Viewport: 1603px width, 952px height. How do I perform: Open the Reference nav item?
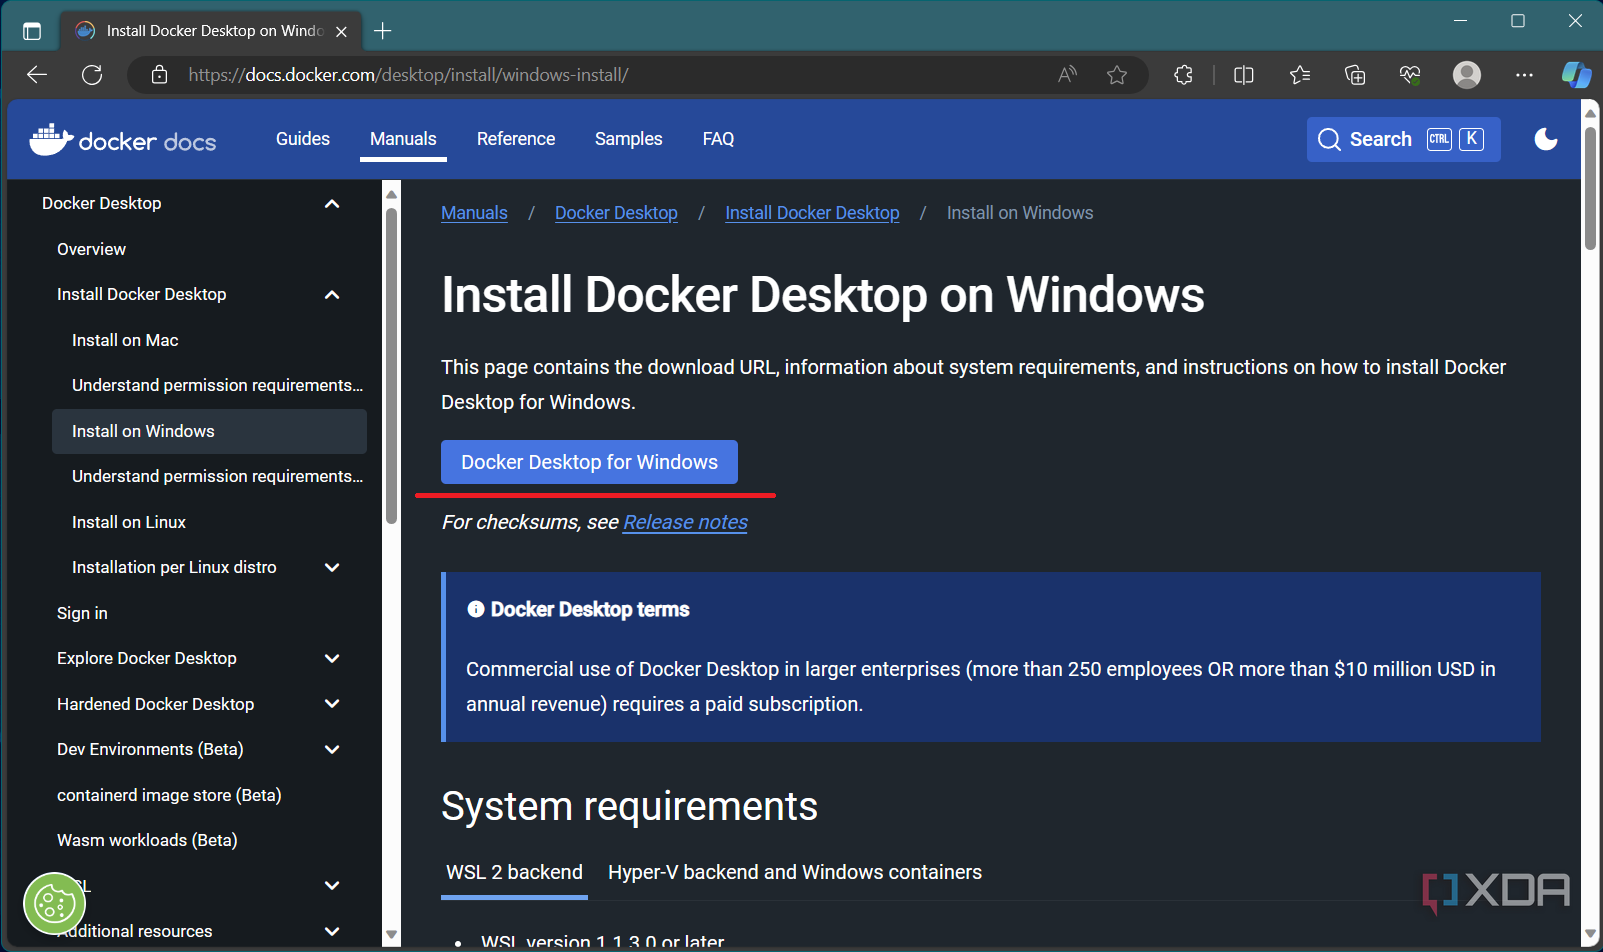[x=516, y=139]
